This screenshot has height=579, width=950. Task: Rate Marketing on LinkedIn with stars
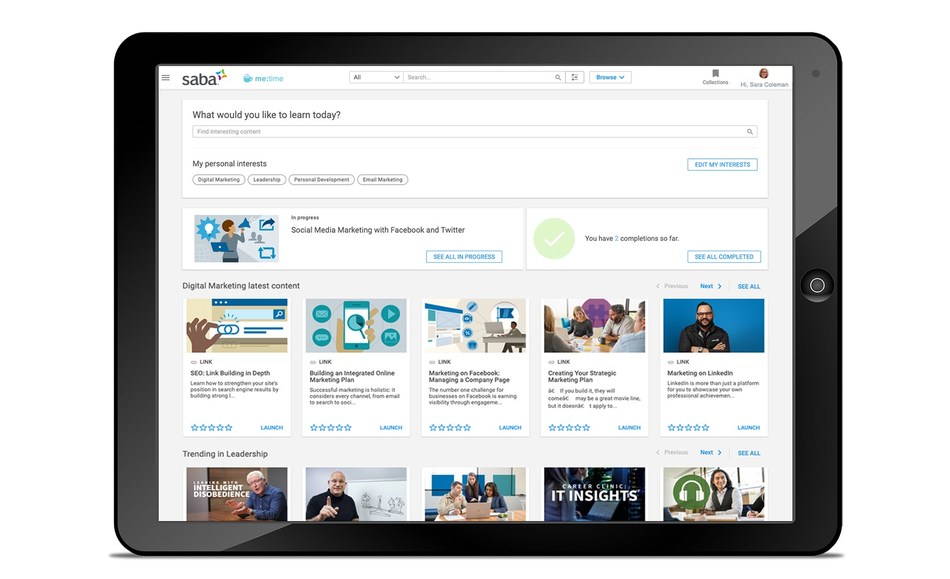click(690, 427)
